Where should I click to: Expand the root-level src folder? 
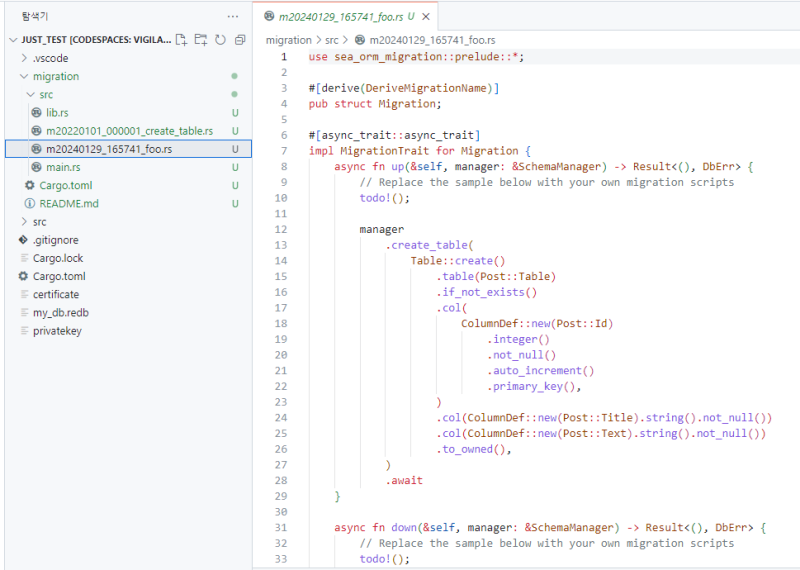click(x=24, y=222)
